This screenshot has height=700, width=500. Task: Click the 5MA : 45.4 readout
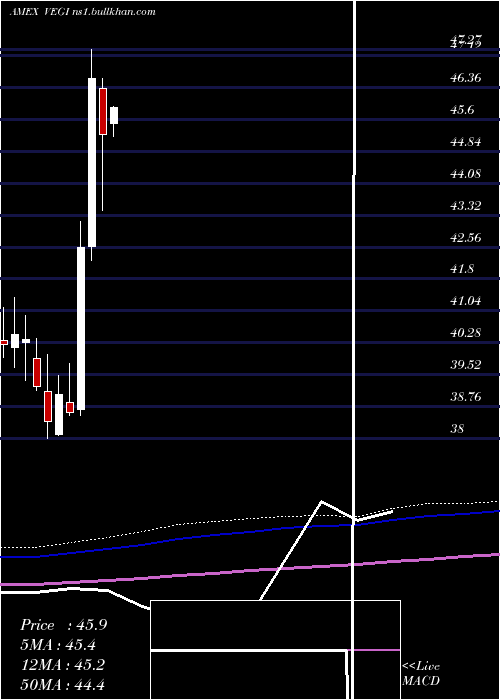[x=58, y=645]
